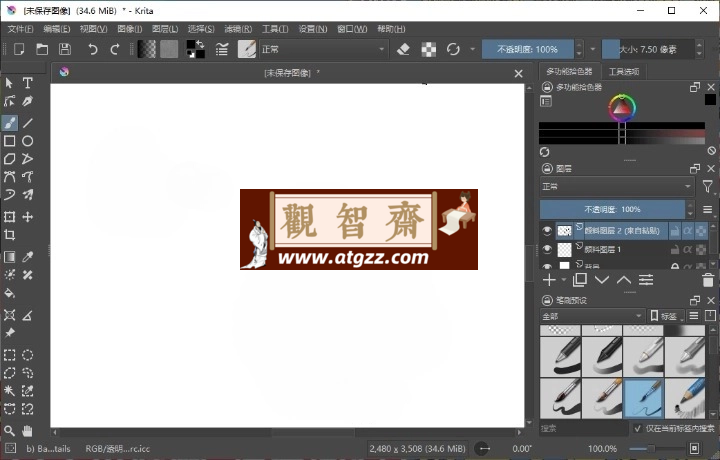Select the Zoom magnifier tool
Image resolution: width=720 pixels, height=460 pixels.
[9, 431]
